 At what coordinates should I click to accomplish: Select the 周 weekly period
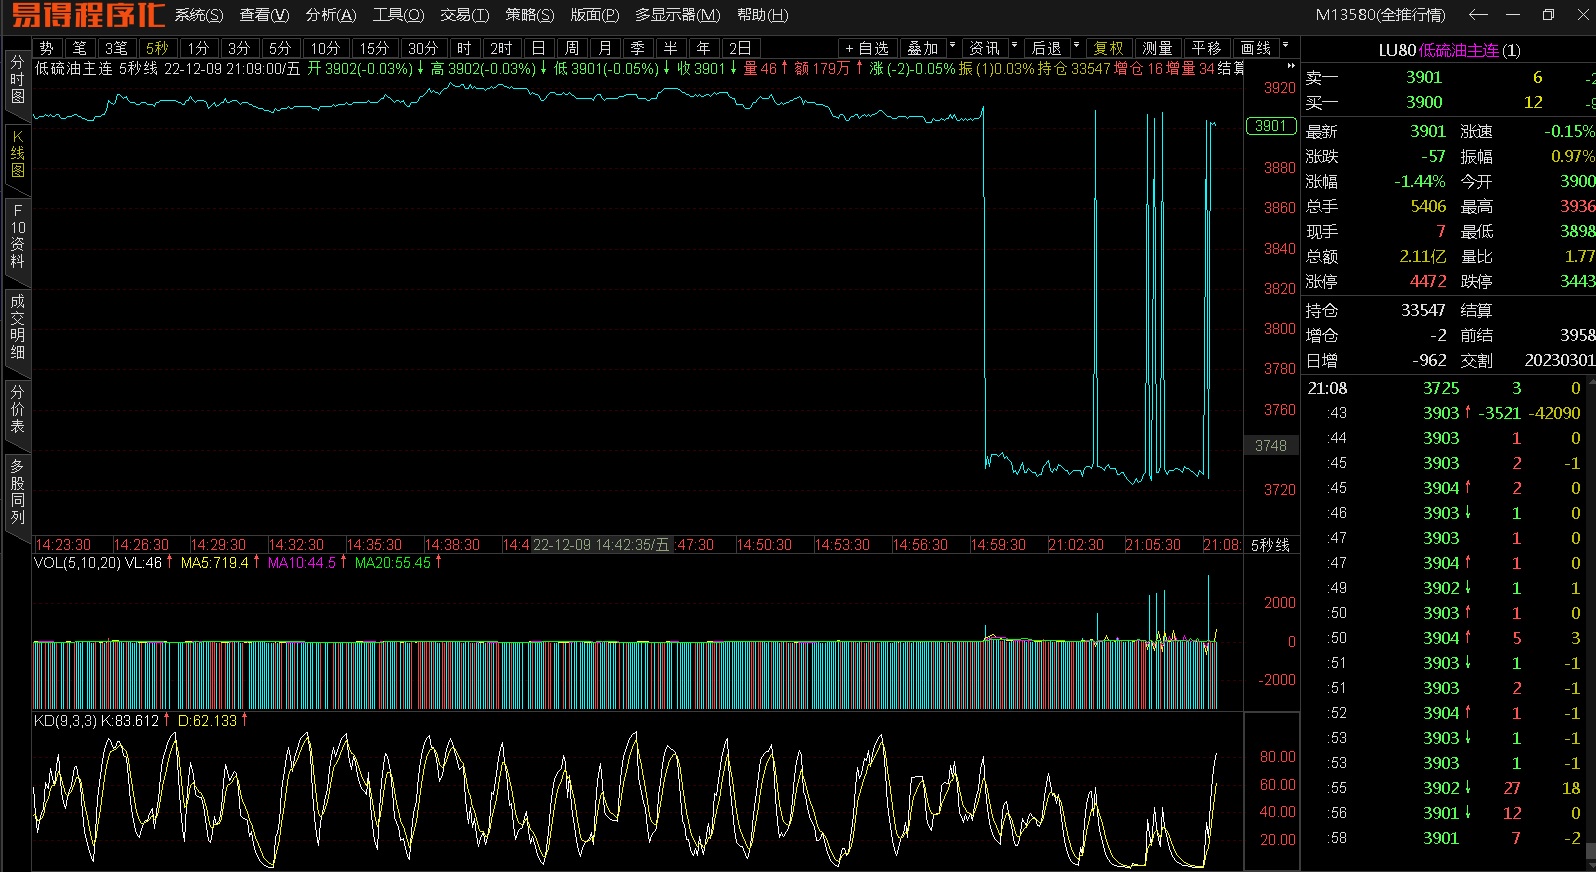[x=571, y=48]
